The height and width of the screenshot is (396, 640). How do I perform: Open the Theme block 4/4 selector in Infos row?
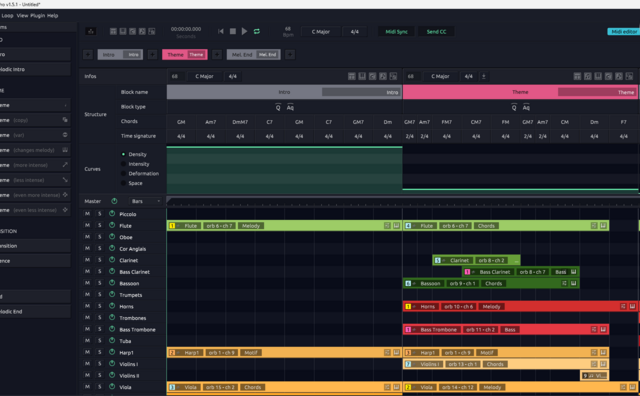469,76
